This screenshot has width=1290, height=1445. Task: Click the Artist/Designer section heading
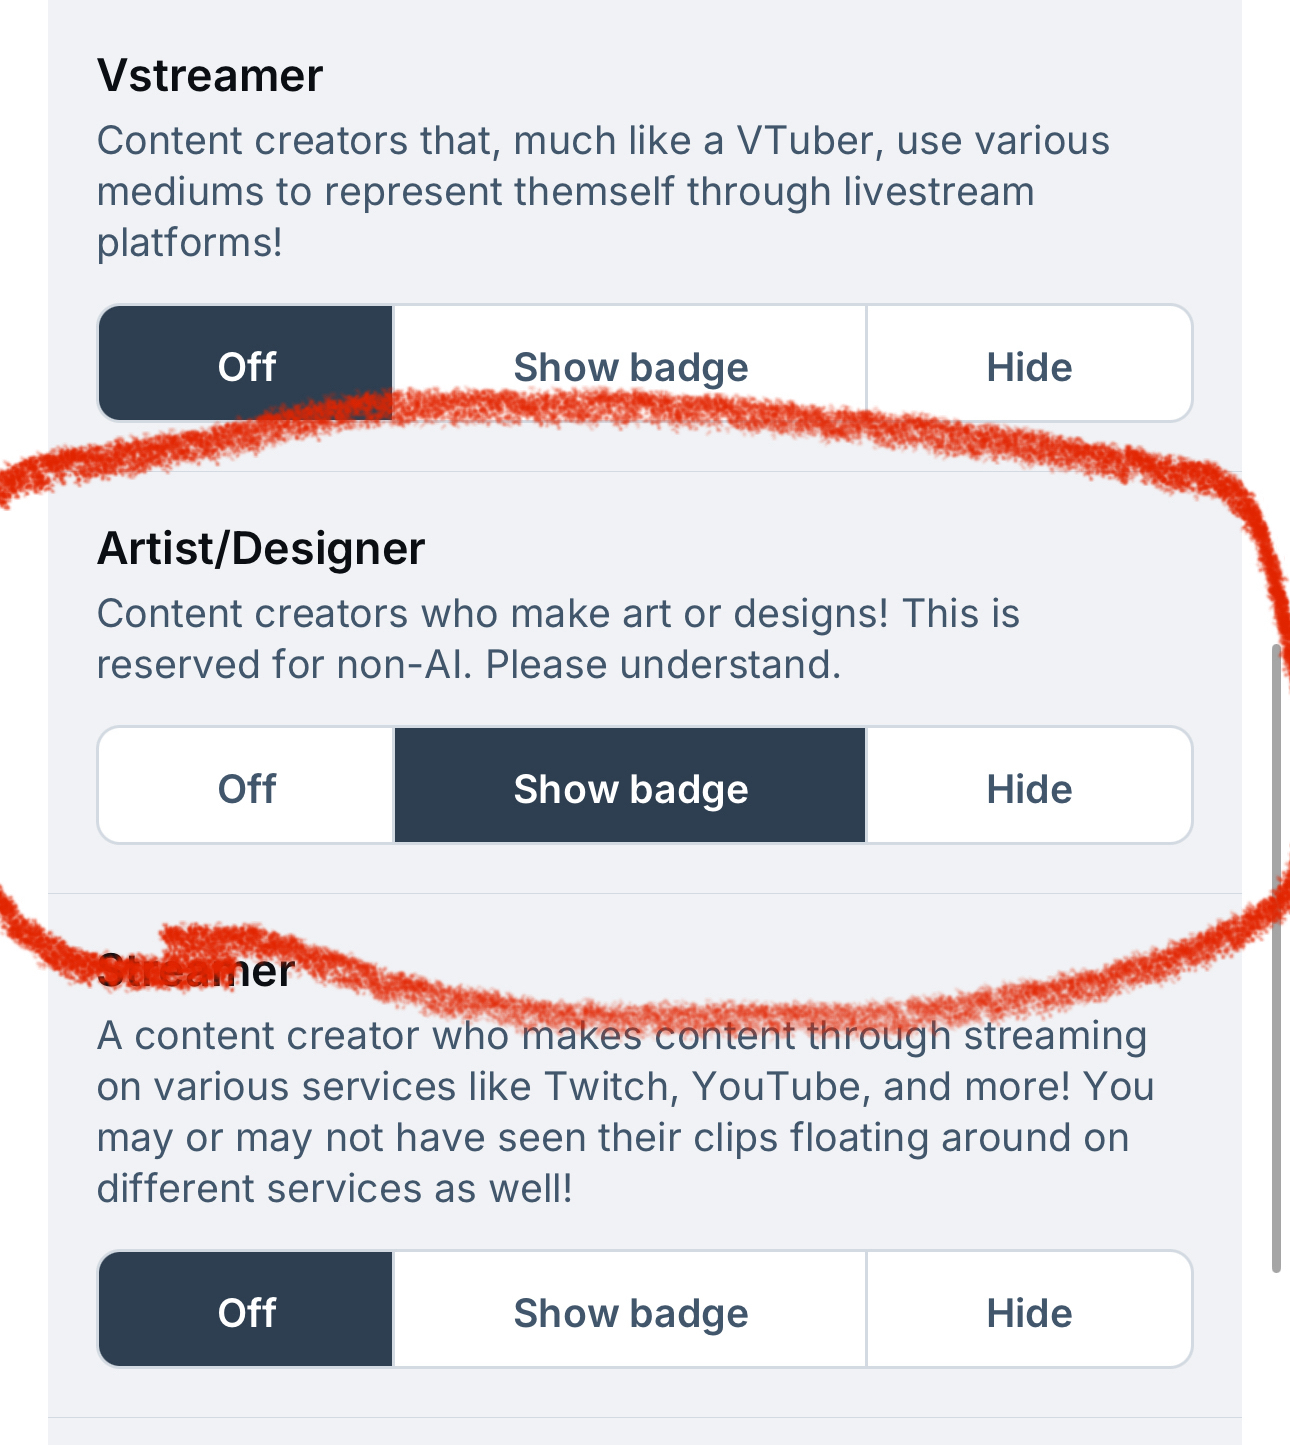tap(261, 549)
